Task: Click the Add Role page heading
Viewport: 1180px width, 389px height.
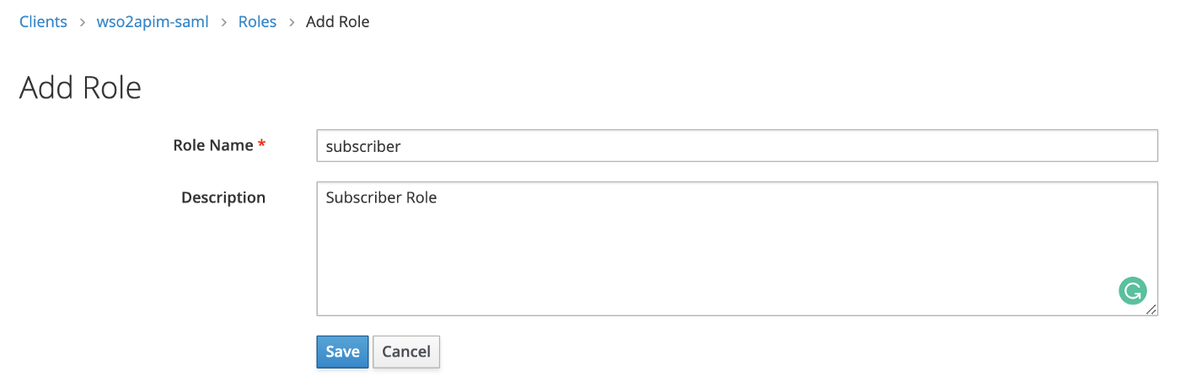Action: pyautogui.click(x=80, y=88)
